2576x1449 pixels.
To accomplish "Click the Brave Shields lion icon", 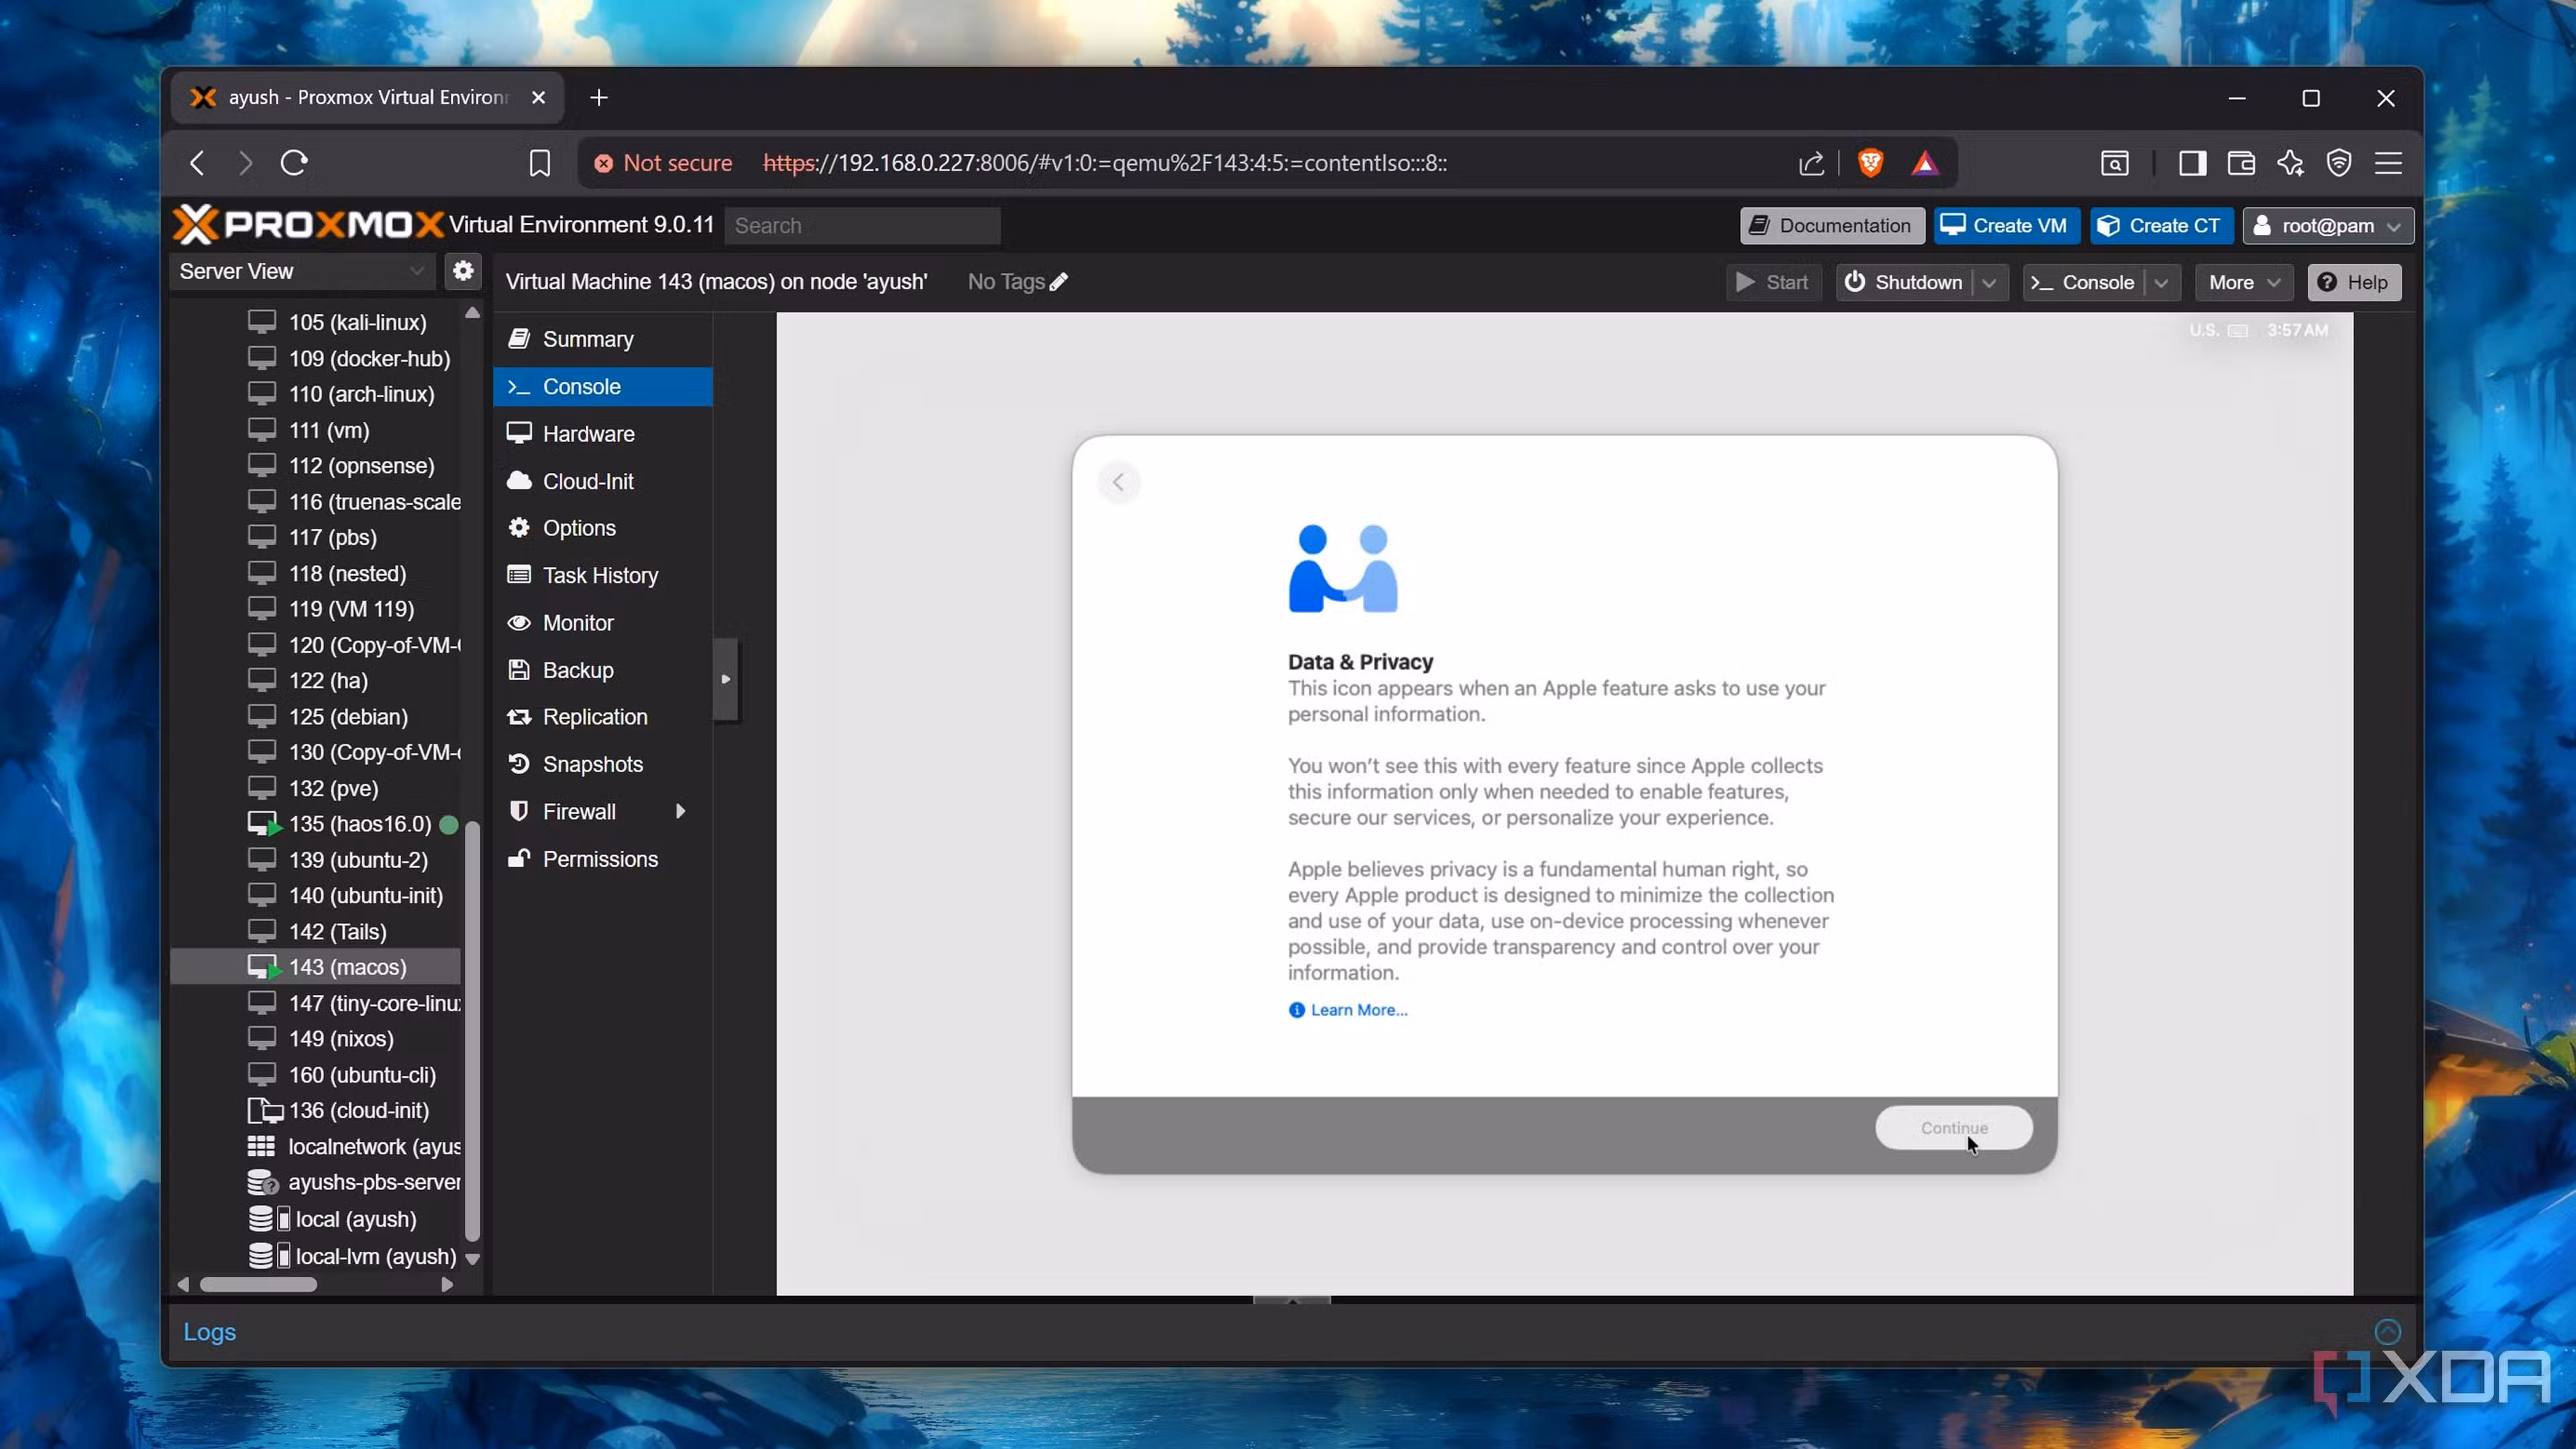I will 1870,163.
